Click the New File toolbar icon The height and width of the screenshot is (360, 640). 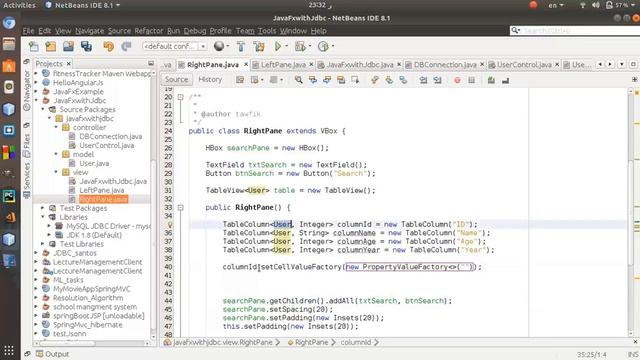[33, 47]
